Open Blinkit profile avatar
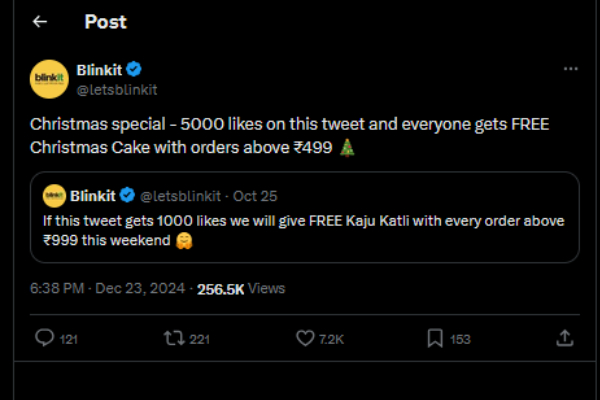 [x=50, y=79]
